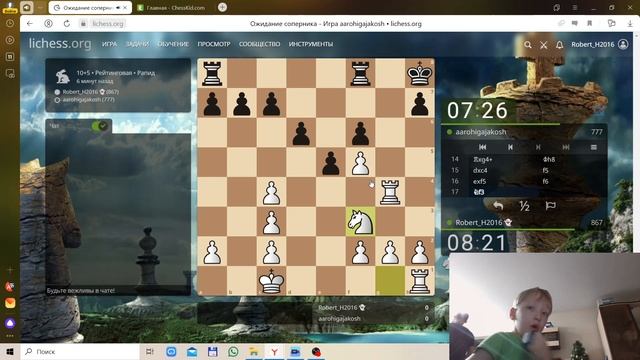
Task: Open WhatsApp from the taskbar
Action: click(x=233, y=352)
